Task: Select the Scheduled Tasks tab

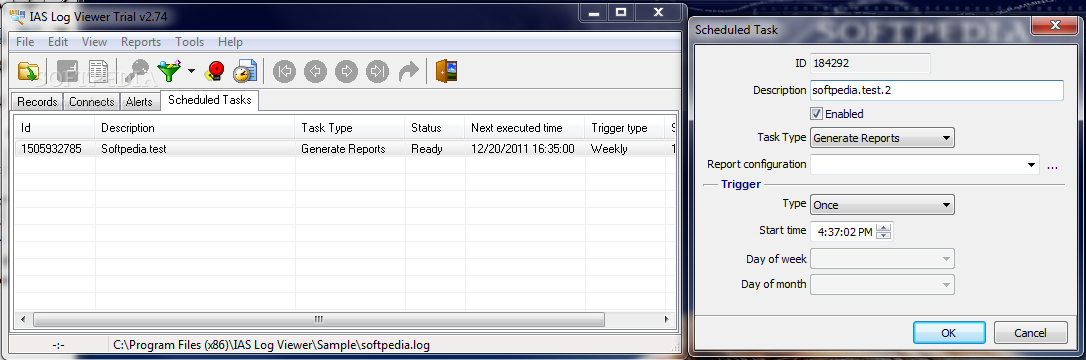Action: pos(209,100)
